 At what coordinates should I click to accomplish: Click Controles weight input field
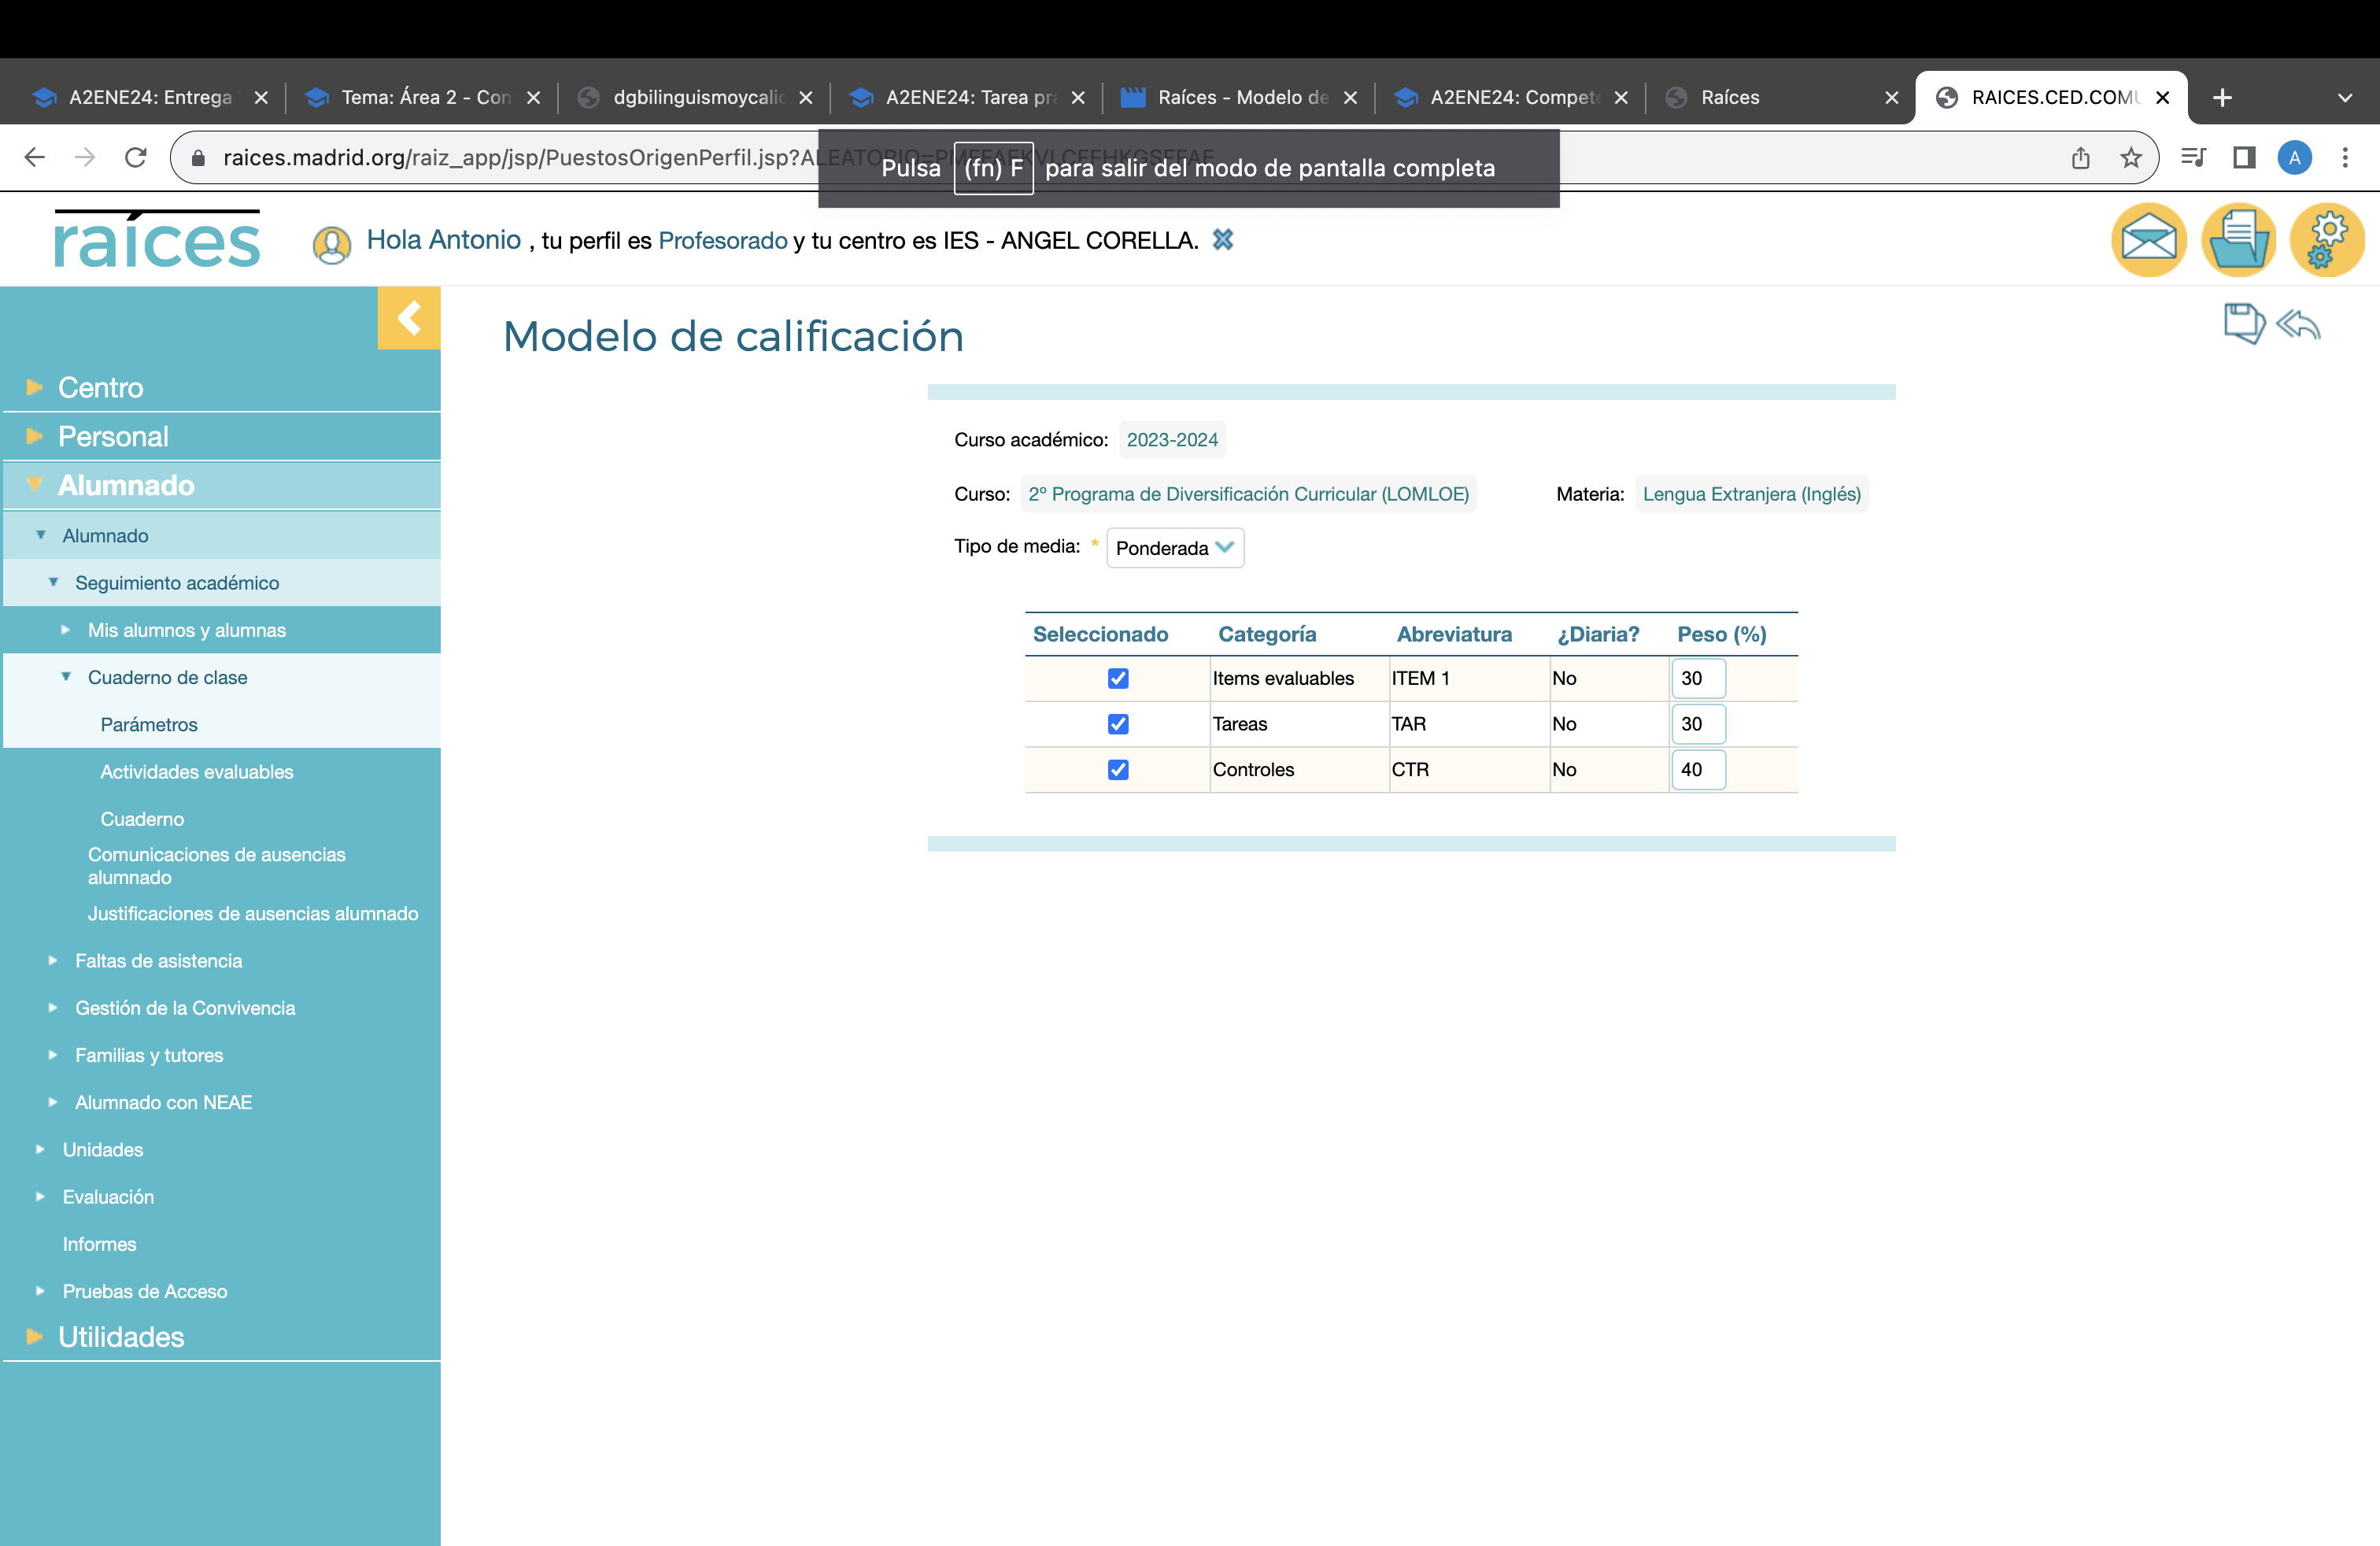[1697, 770]
